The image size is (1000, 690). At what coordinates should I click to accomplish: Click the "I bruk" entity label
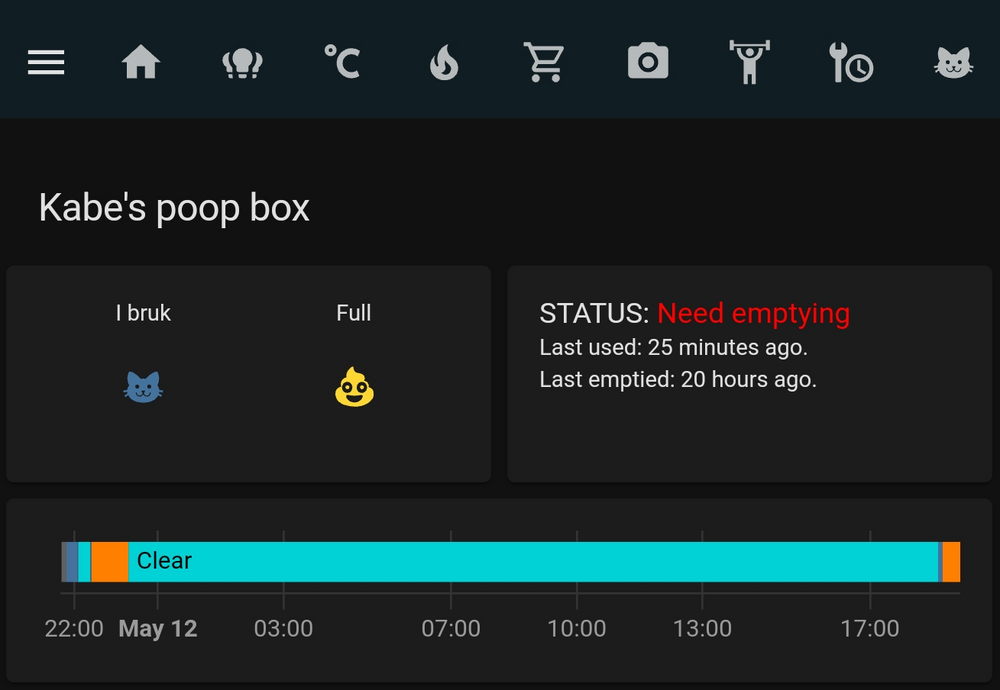[143, 313]
